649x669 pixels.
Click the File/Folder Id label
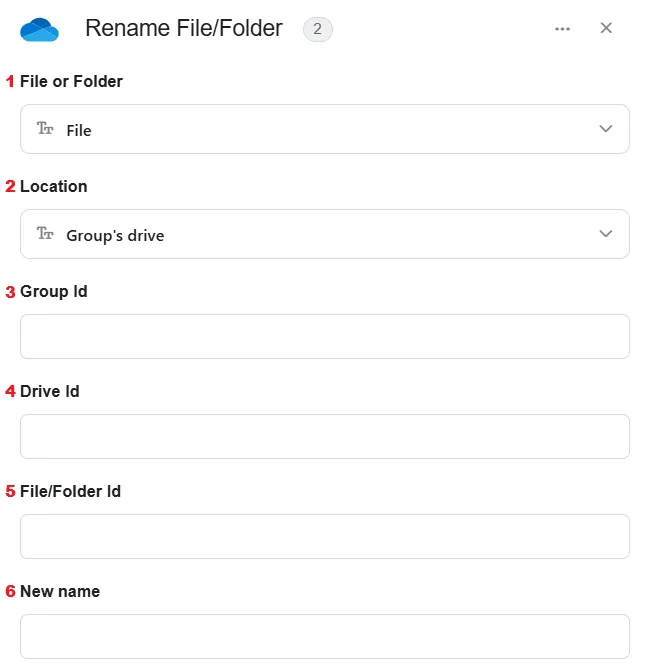click(70, 492)
